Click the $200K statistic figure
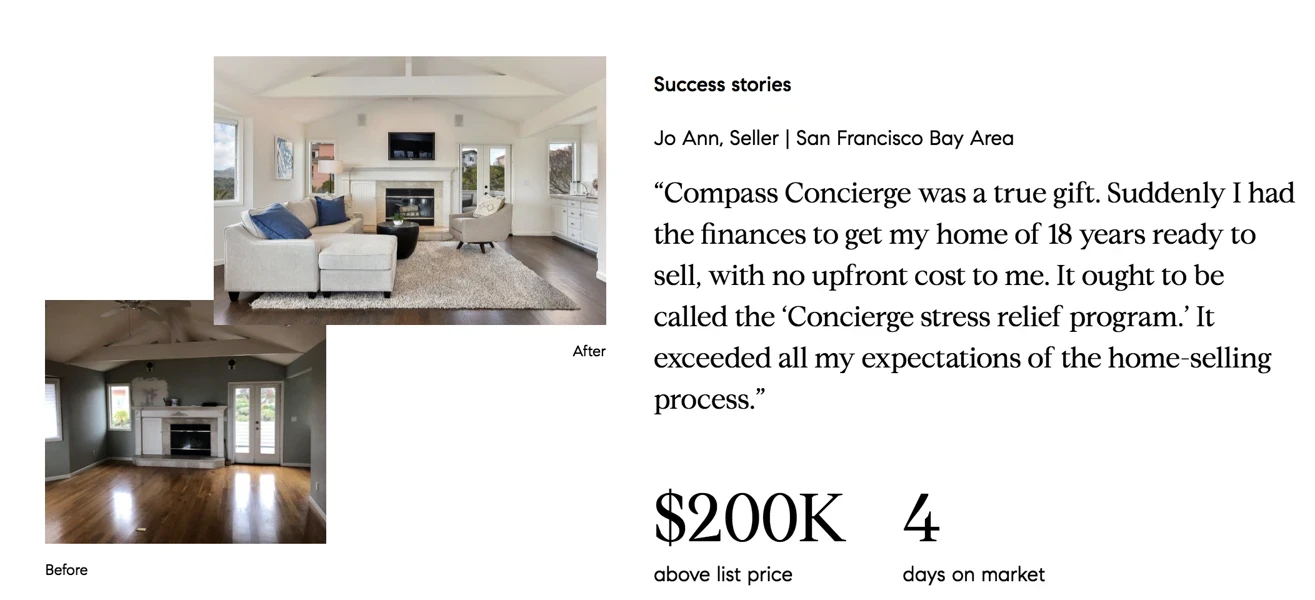Viewport: 1315px width, 600px height. coord(749,518)
